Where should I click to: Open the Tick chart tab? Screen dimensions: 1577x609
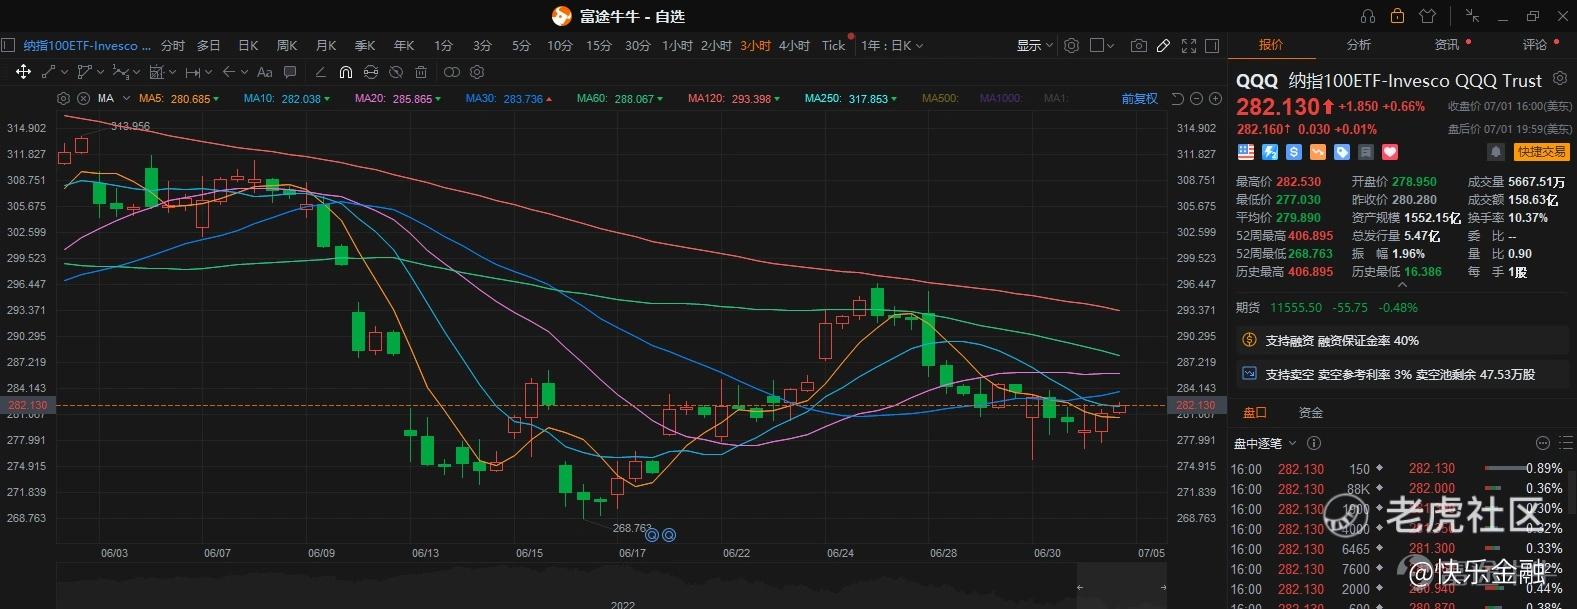[834, 46]
